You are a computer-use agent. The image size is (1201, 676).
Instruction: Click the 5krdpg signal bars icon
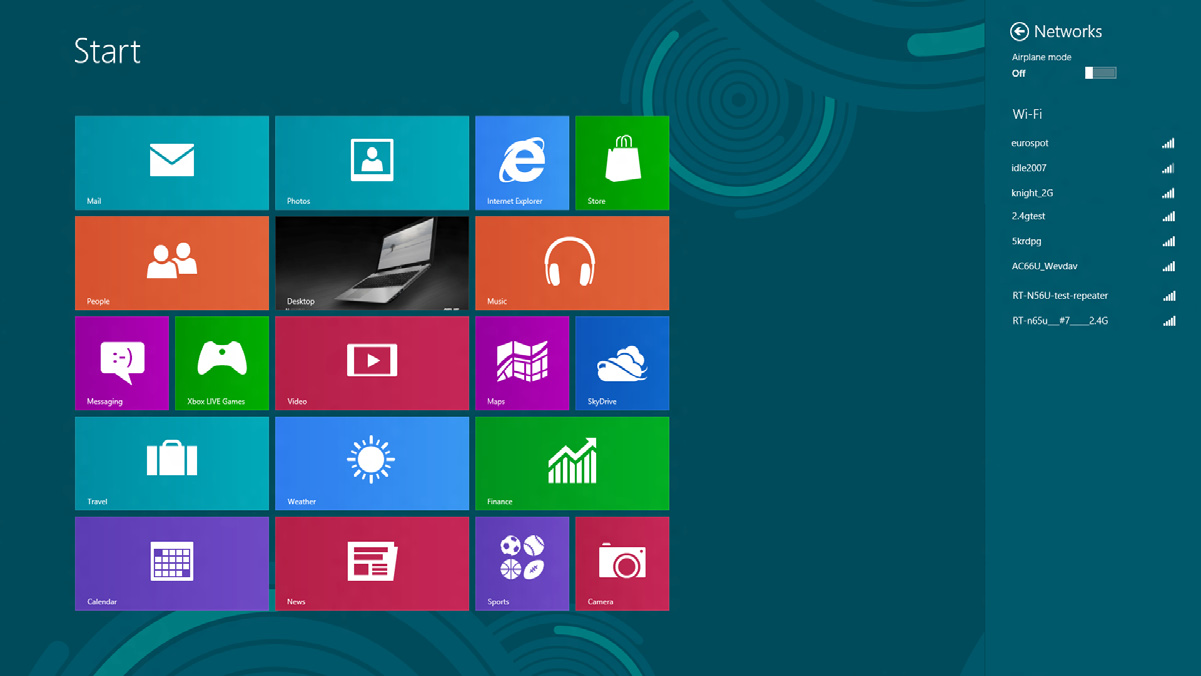1168,241
